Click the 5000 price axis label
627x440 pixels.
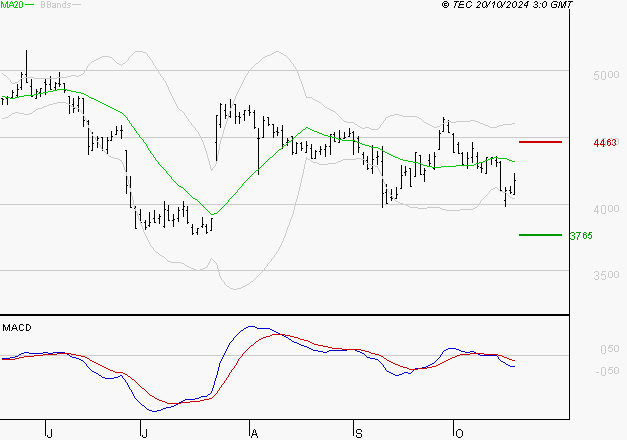coord(606,75)
